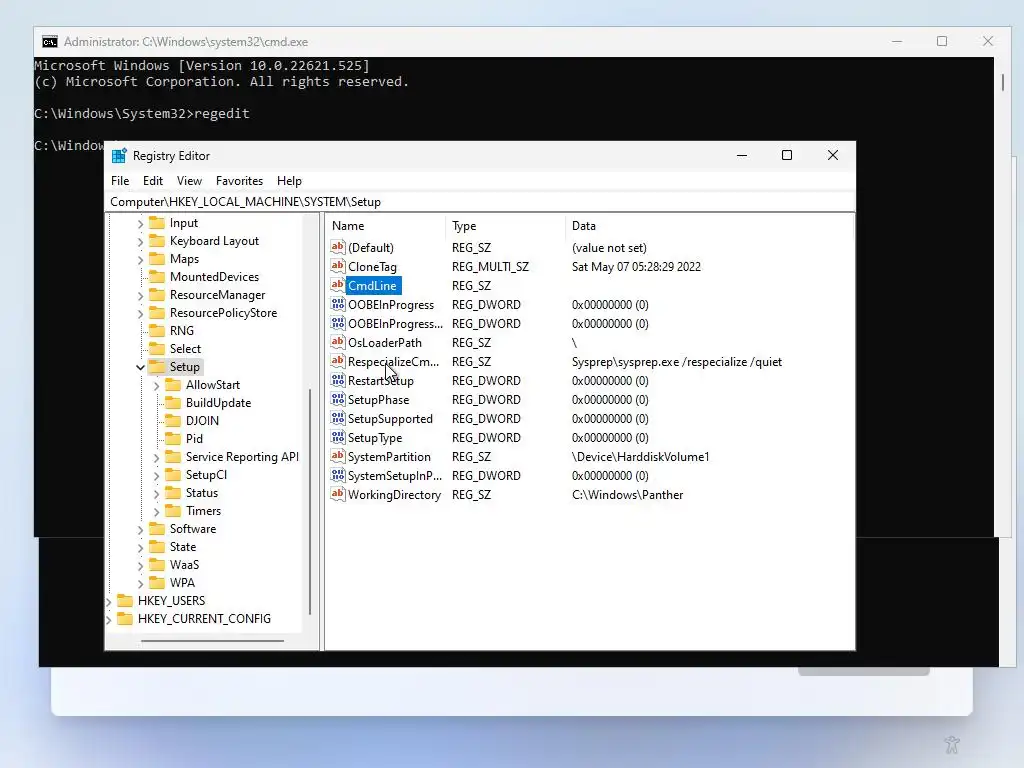Minimize the cmd.exe window
Image resolution: width=1024 pixels, height=768 pixels.
pos(897,41)
